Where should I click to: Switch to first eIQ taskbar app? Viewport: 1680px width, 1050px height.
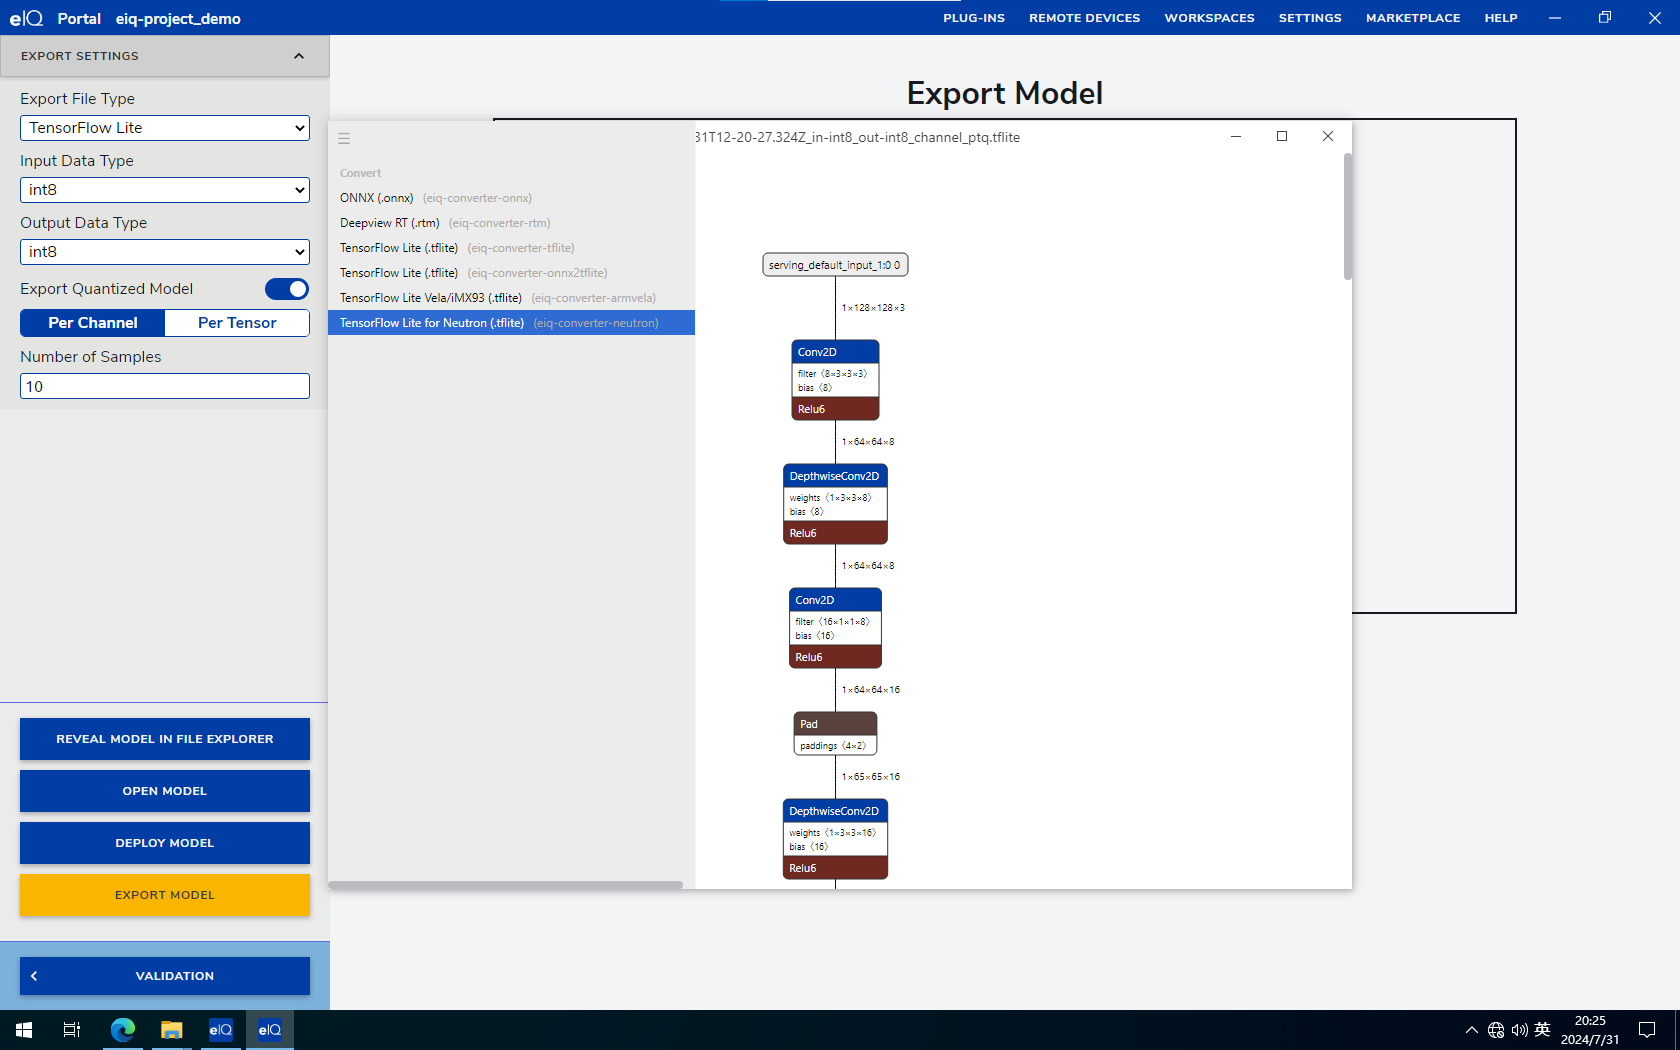click(220, 1030)
